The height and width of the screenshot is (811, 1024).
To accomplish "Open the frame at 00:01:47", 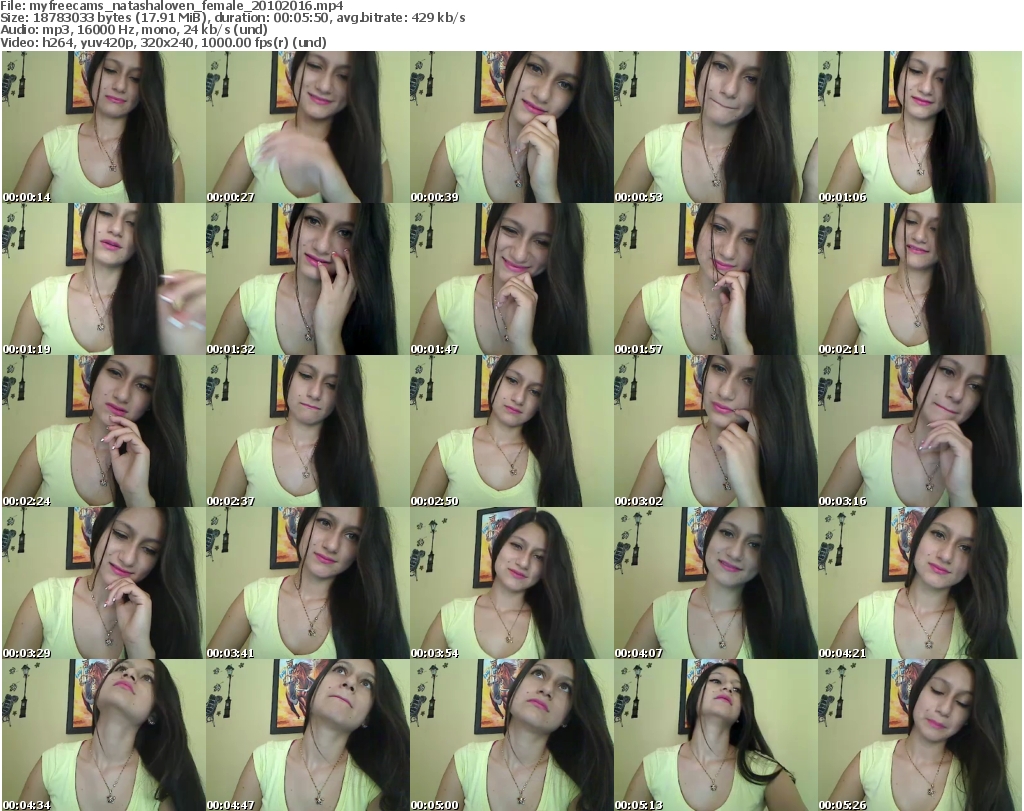I will pos(511,279).
